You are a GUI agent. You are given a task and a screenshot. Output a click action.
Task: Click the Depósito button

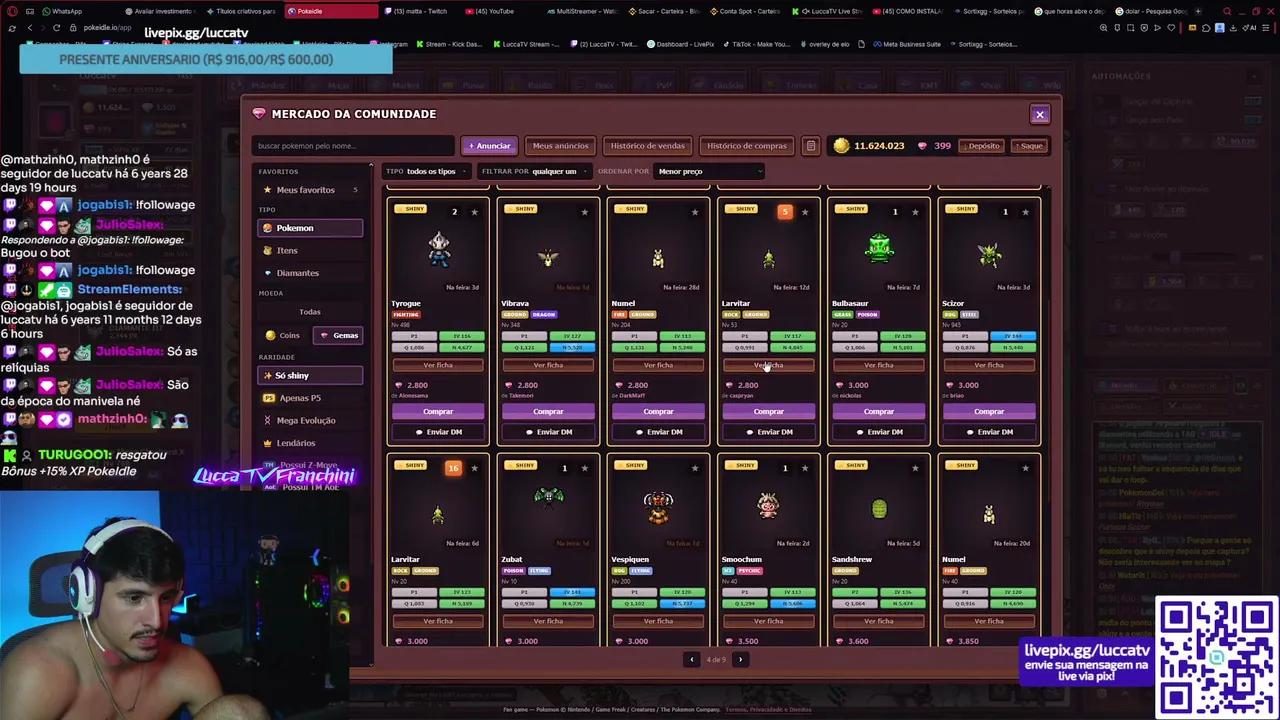tap(982, 146)
